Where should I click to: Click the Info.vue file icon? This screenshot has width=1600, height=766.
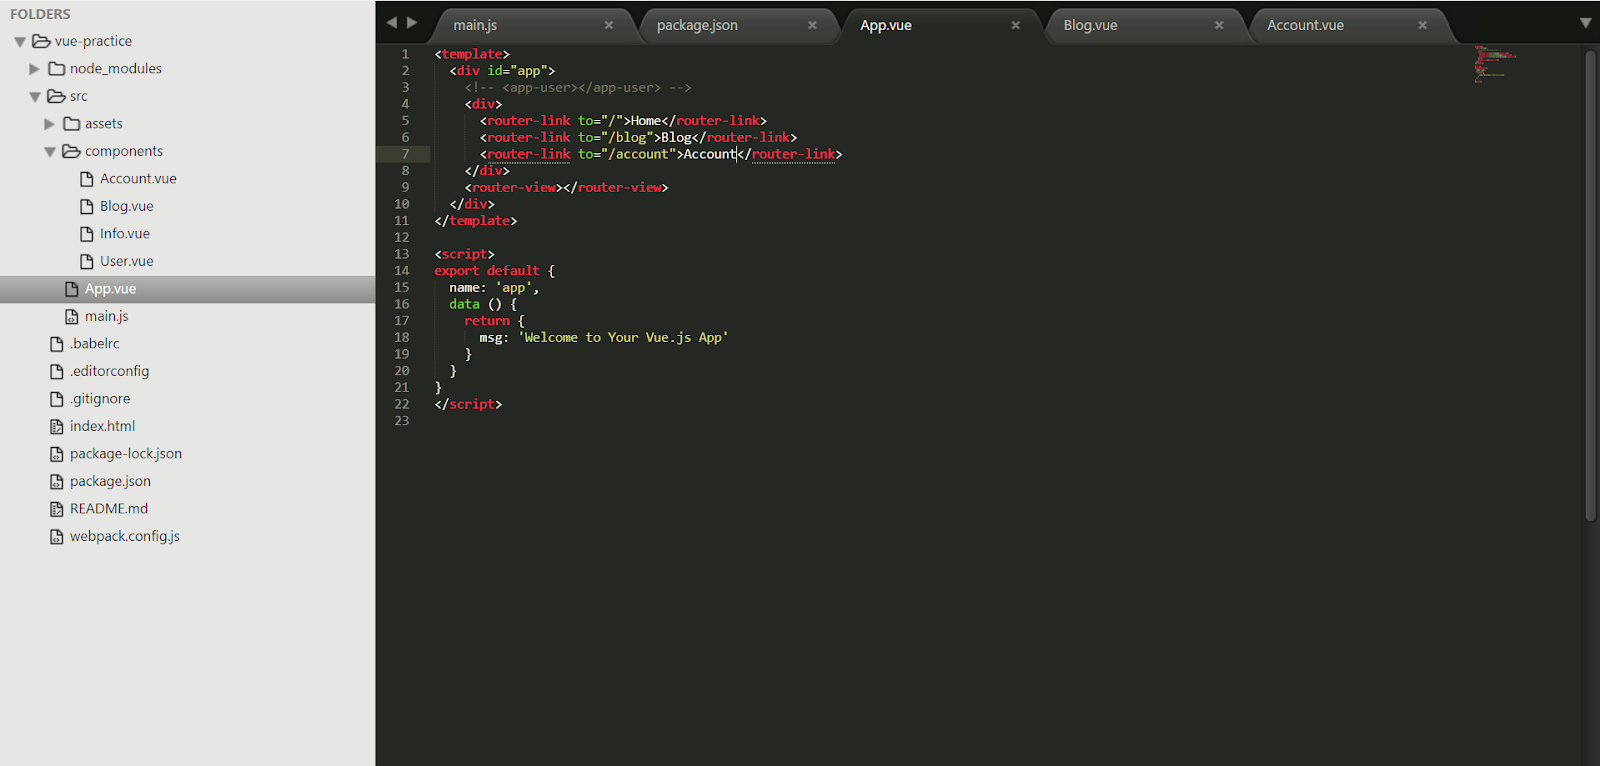pyautogui.click(x=87, y=234)
